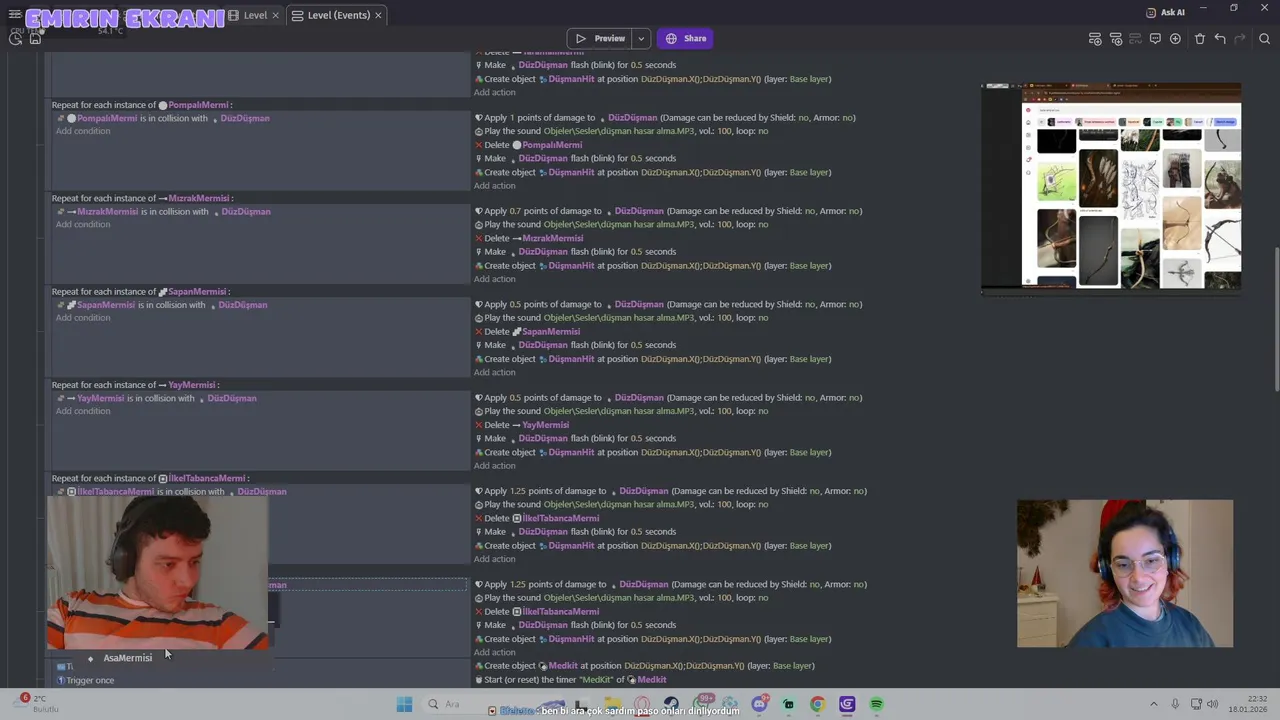Click the AsaMermisi object name

click(x=127, y=658)
